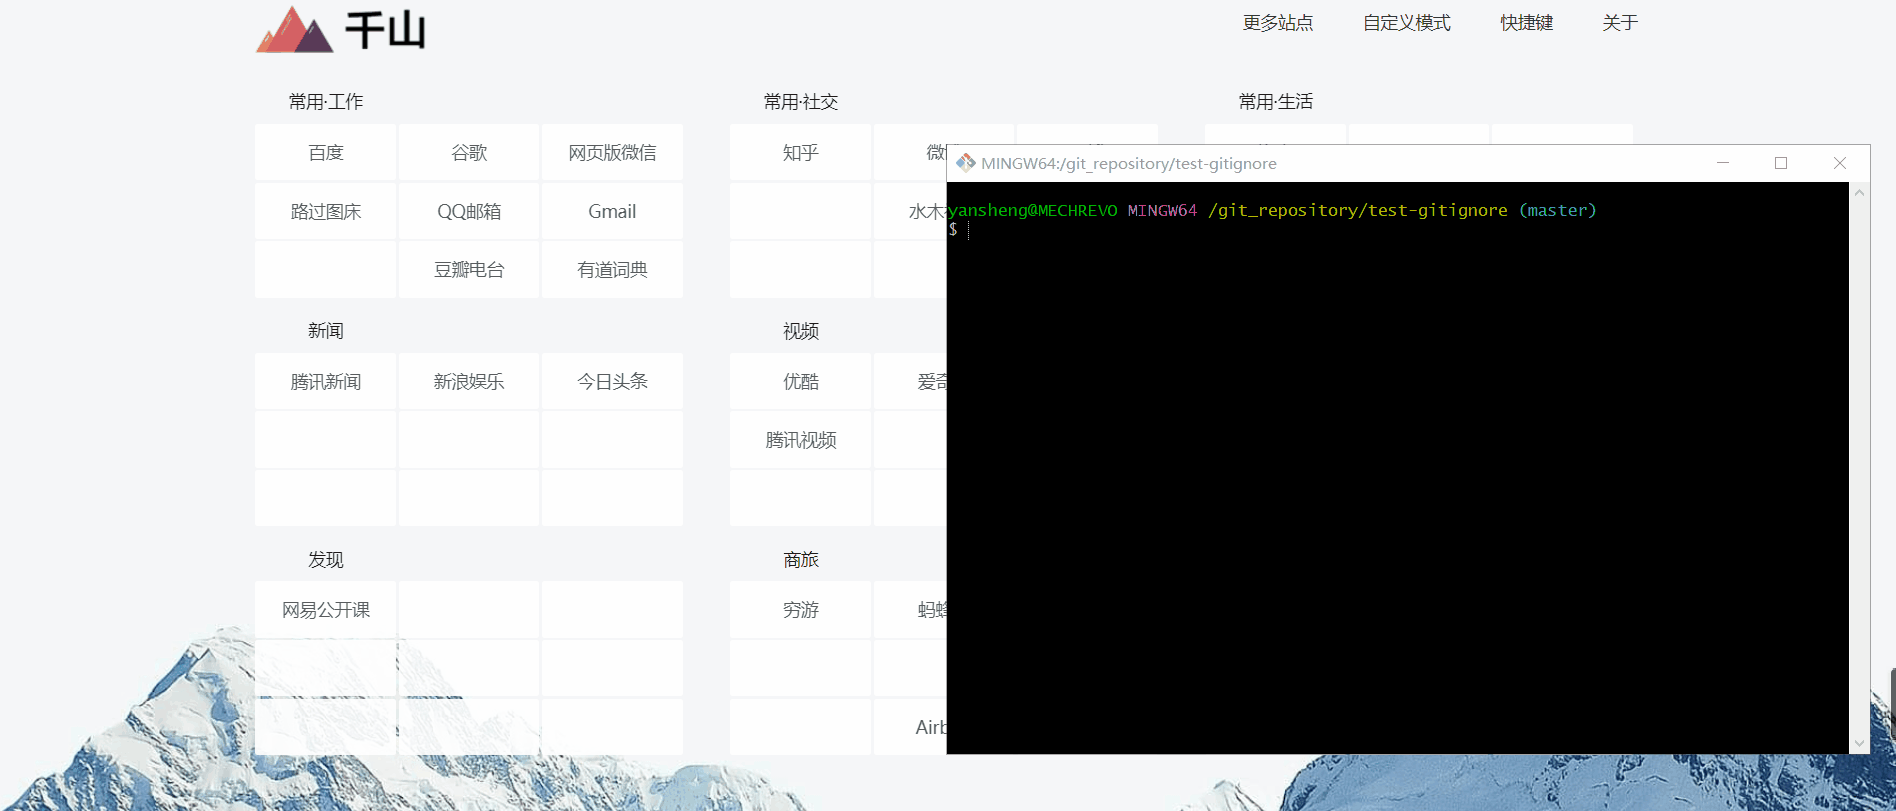
Task: Click the 视频 category heading
Action: pyautogui.click(x=801, y=331)
